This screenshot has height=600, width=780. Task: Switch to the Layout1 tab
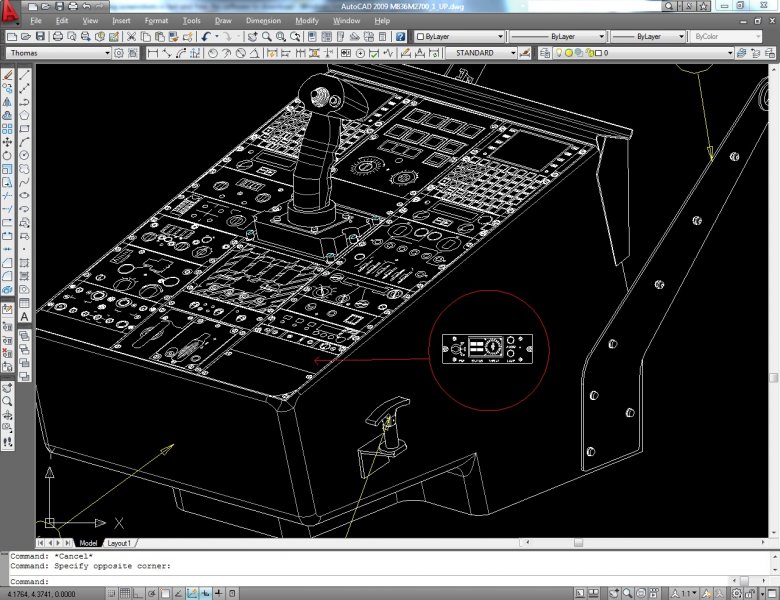[119, 543]
